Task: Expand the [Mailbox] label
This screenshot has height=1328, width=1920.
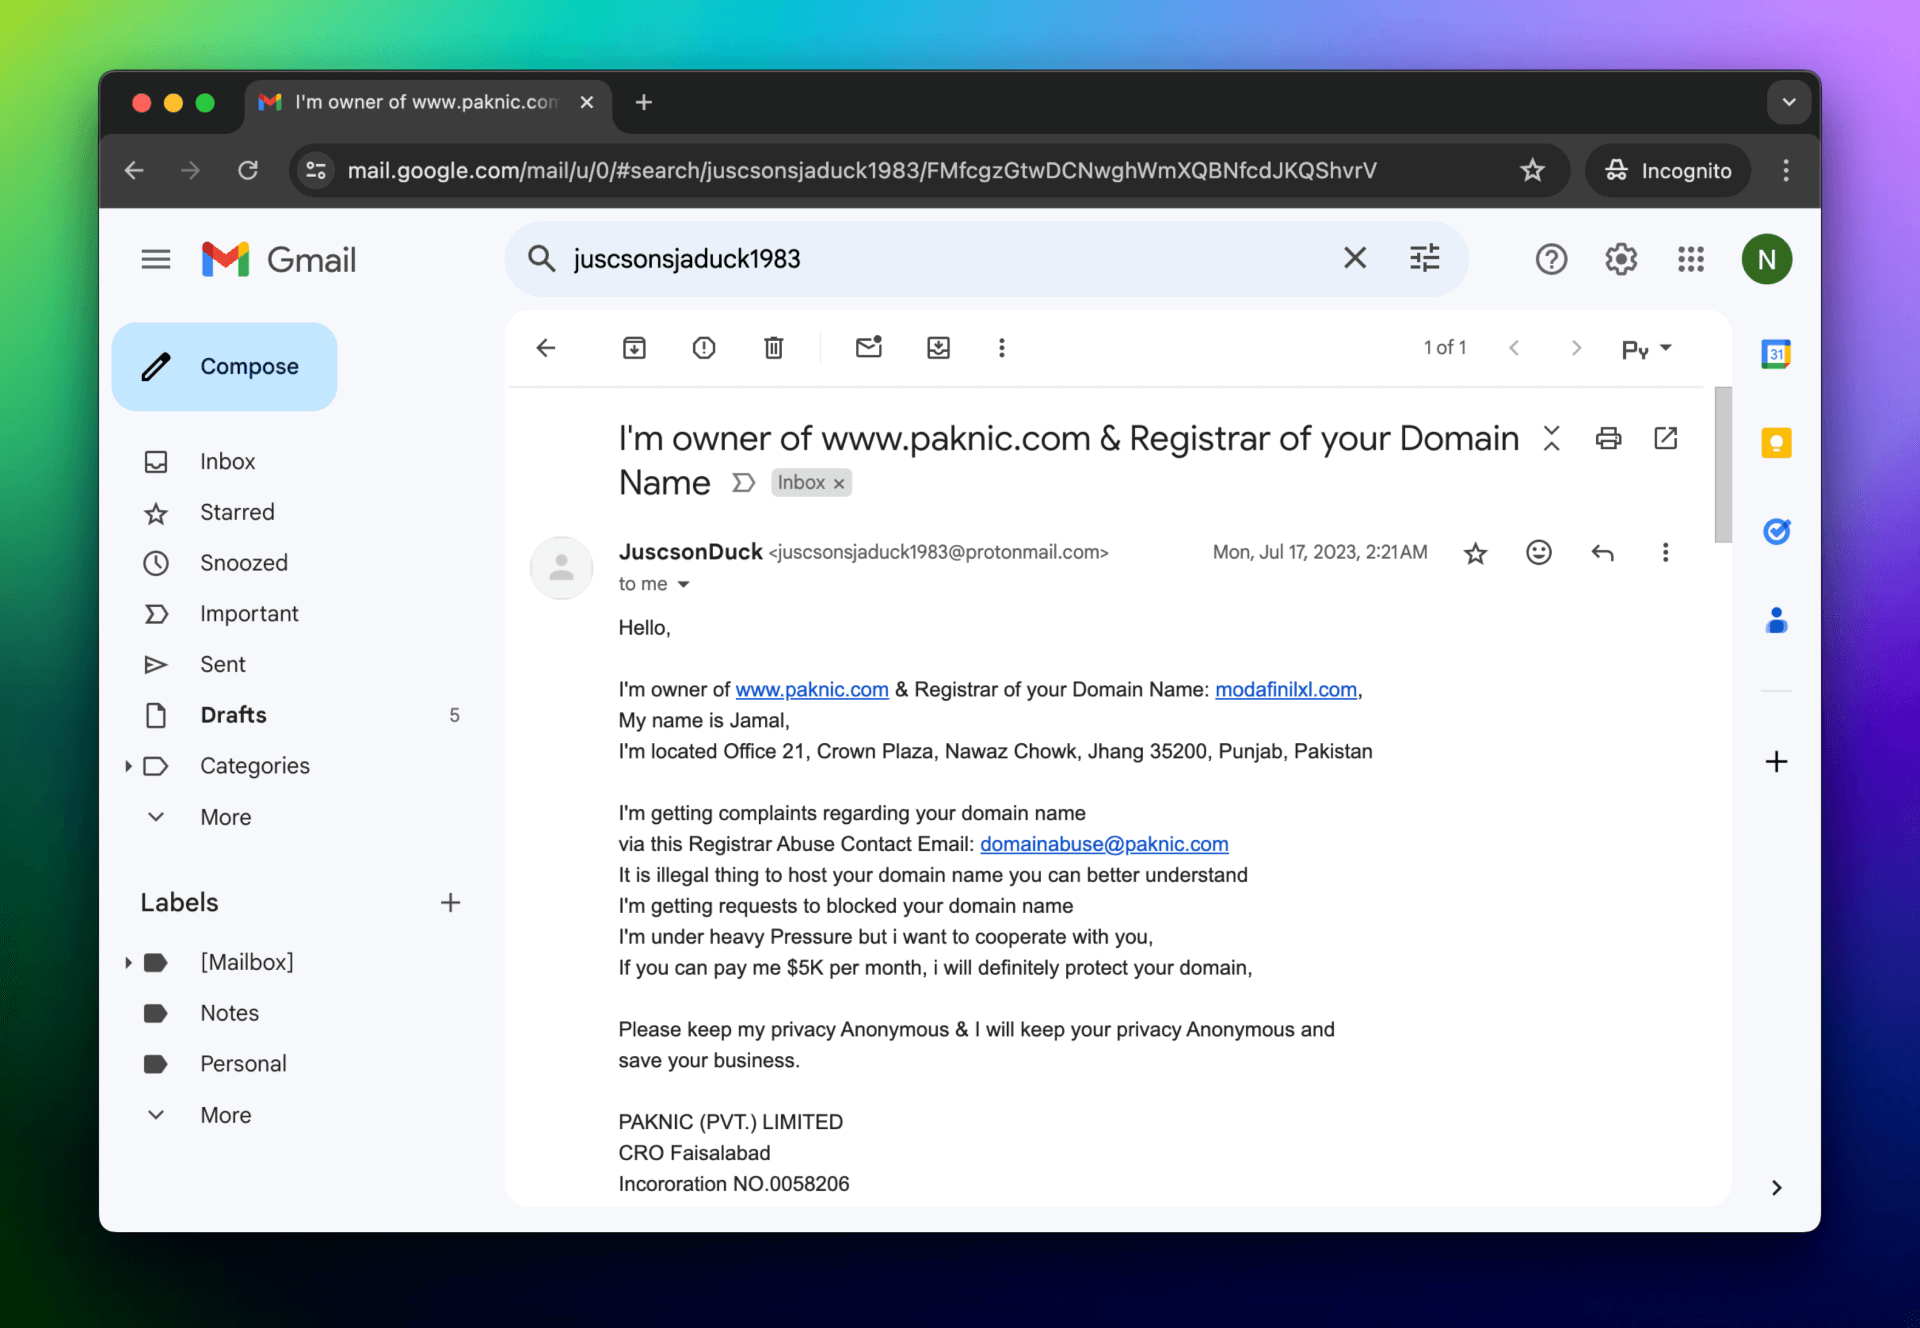Action: pyautogui.click(x=128, y=962)
